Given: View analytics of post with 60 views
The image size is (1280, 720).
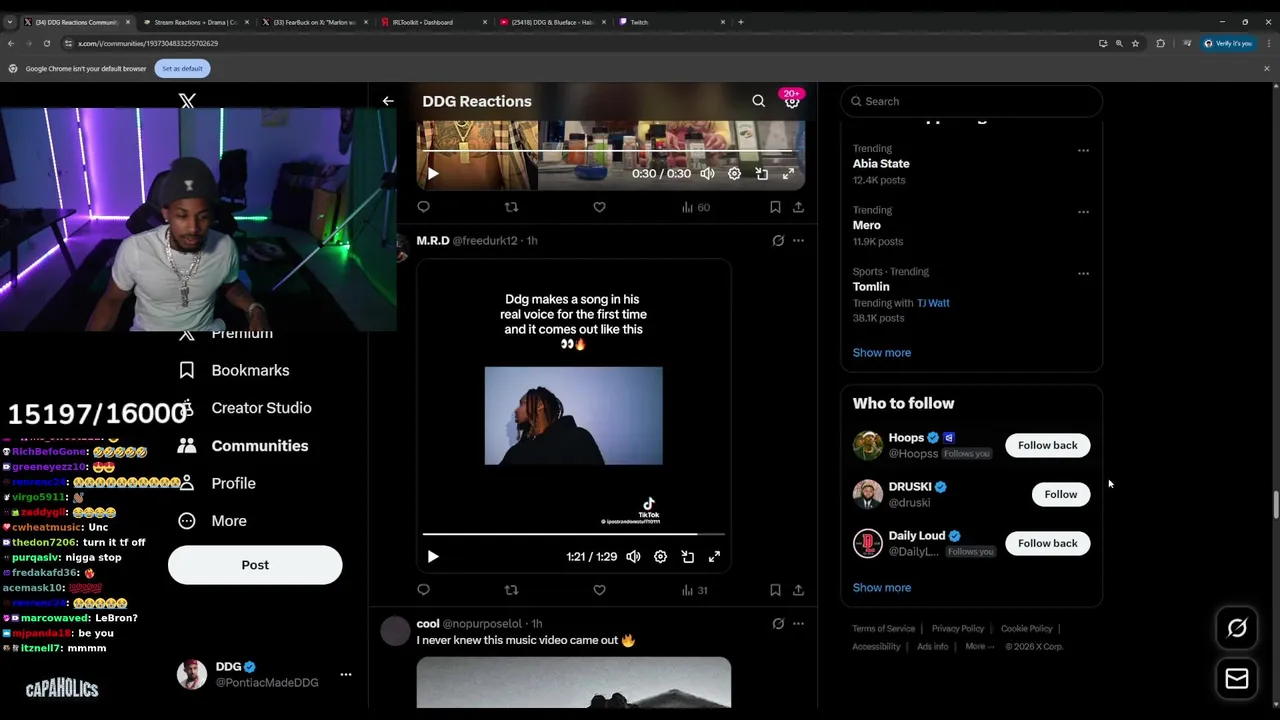Looking at the screenshot, I should 695,207.
